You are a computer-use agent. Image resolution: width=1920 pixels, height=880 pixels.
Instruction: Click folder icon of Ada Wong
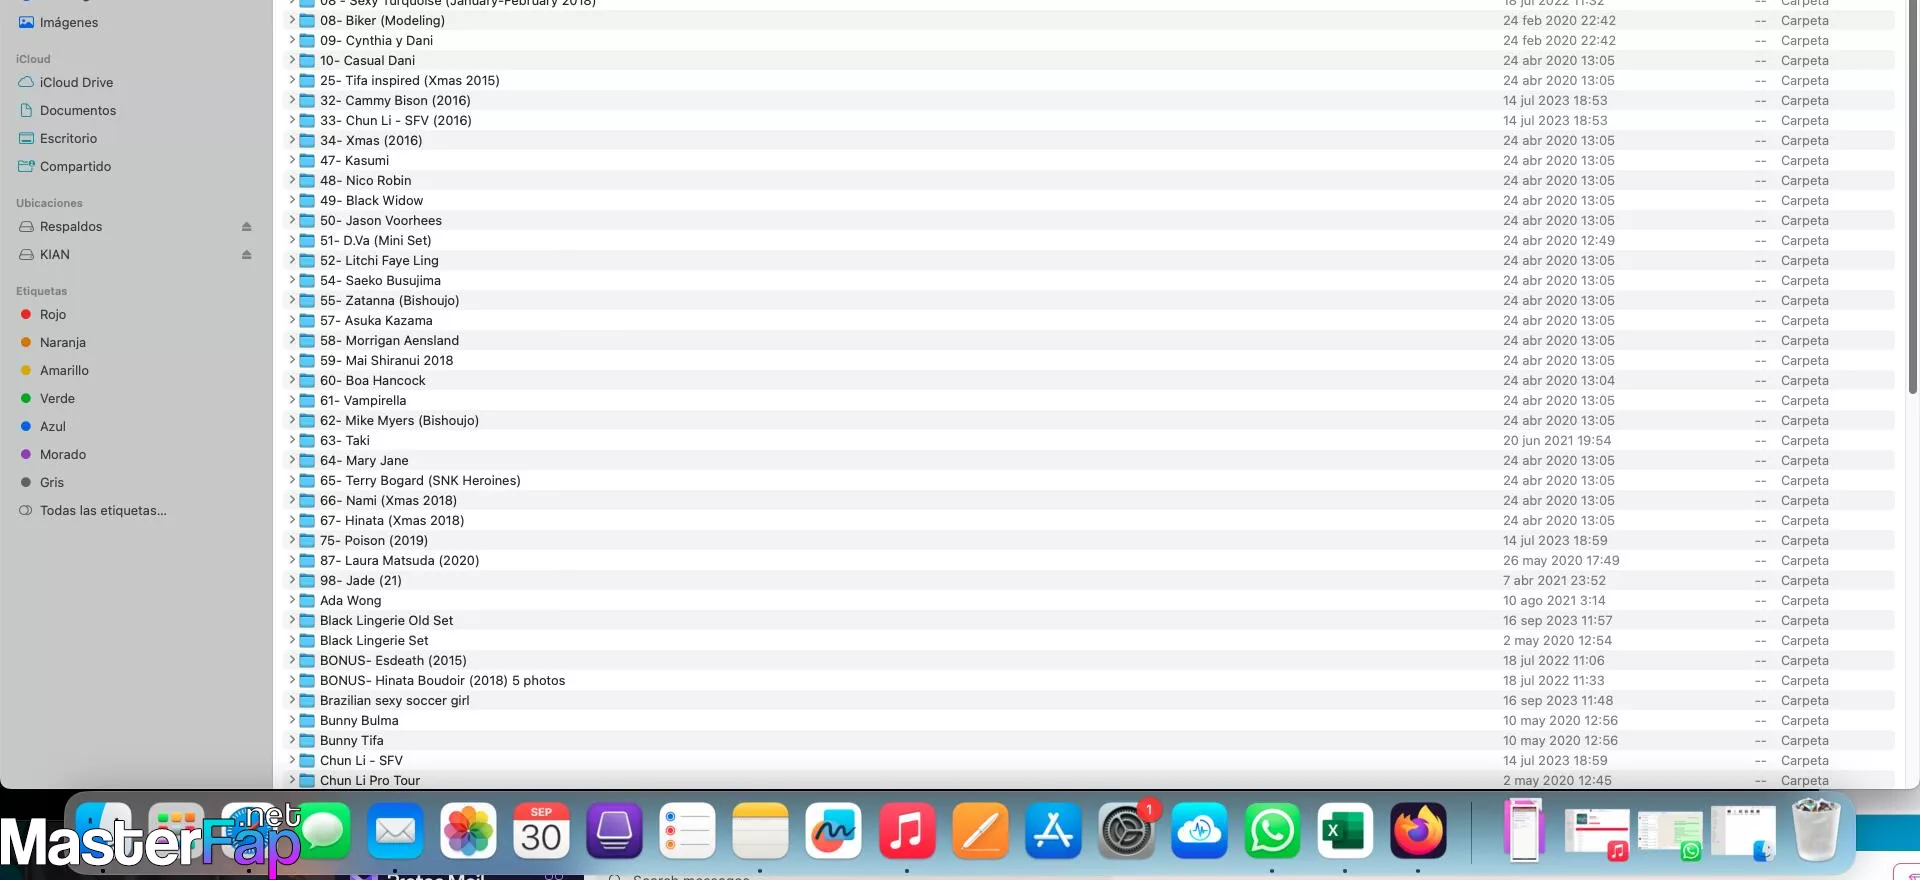(307, 600)
